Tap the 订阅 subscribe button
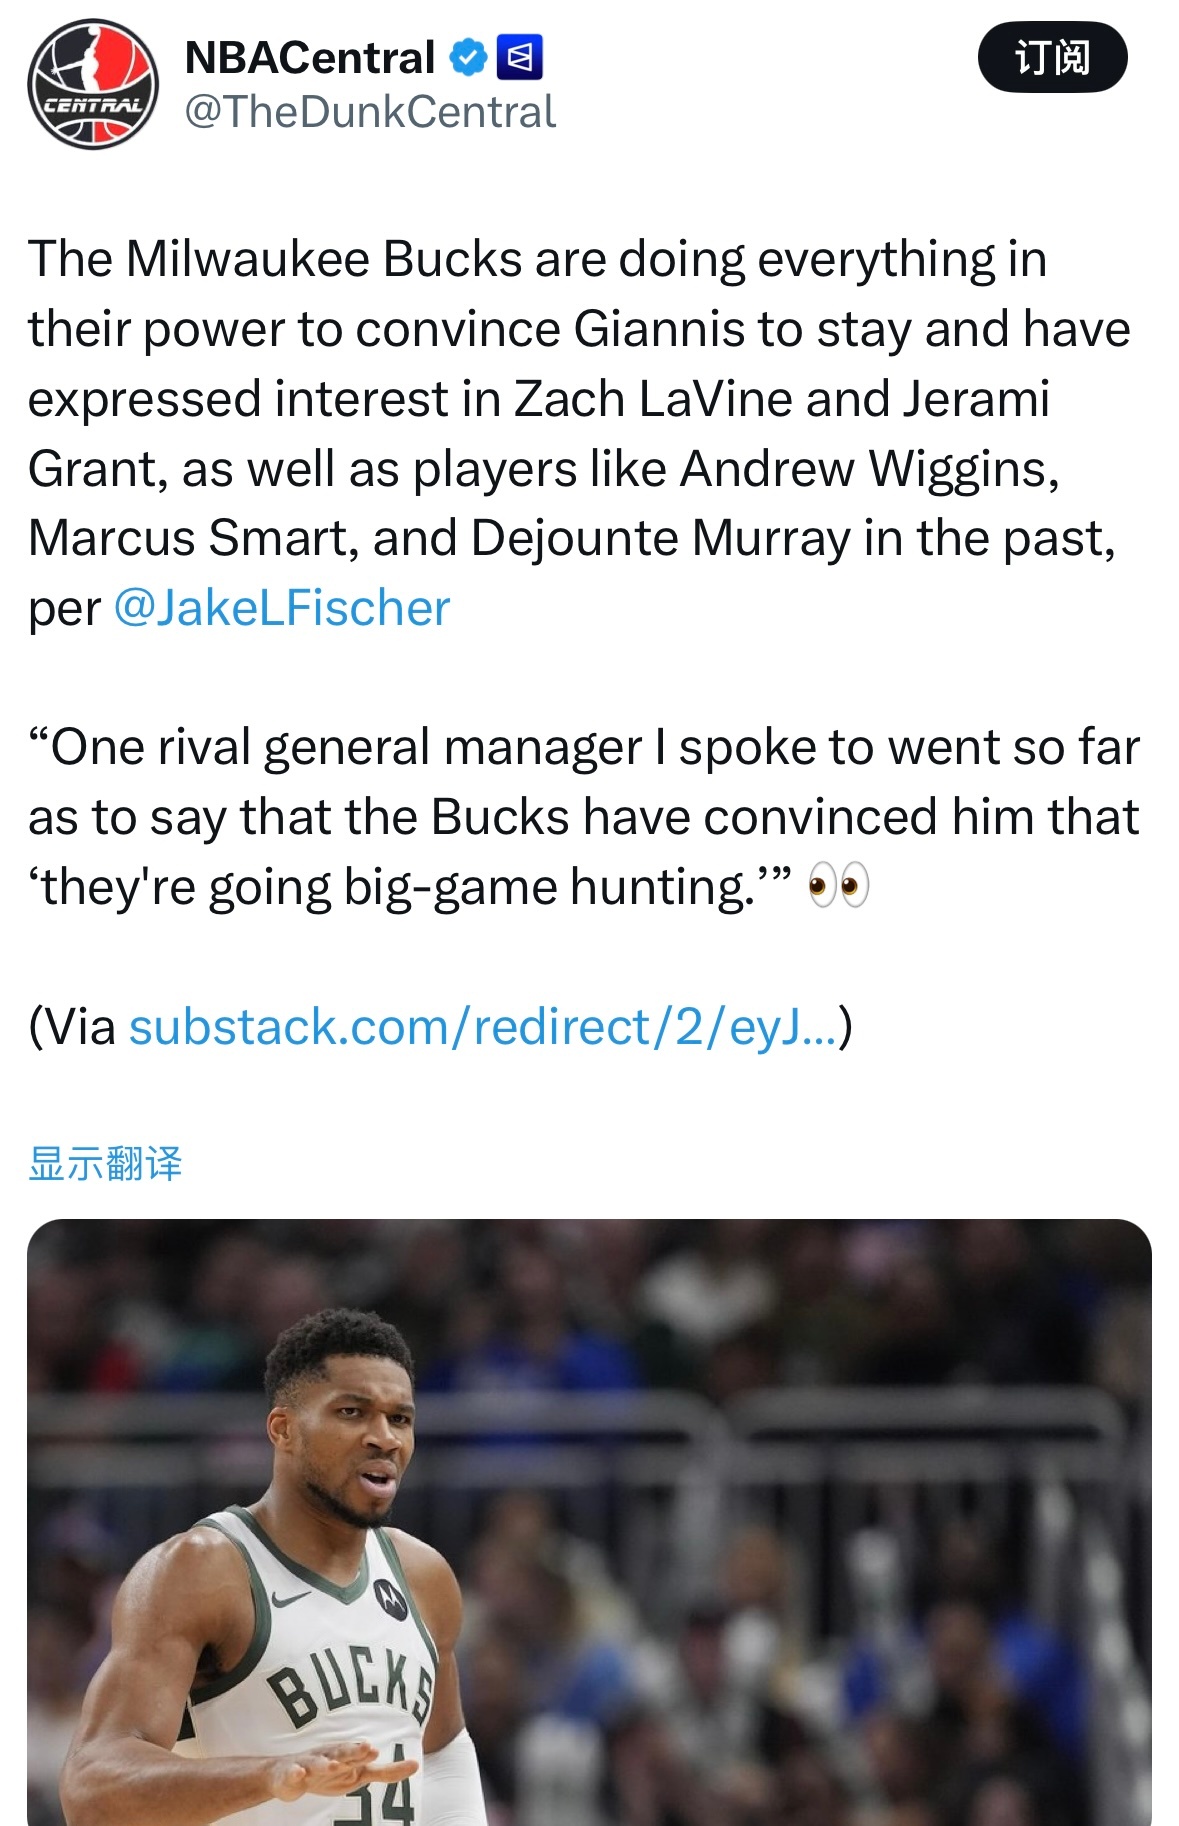Screen dimensions: 1179x1826 point(1051,57)
